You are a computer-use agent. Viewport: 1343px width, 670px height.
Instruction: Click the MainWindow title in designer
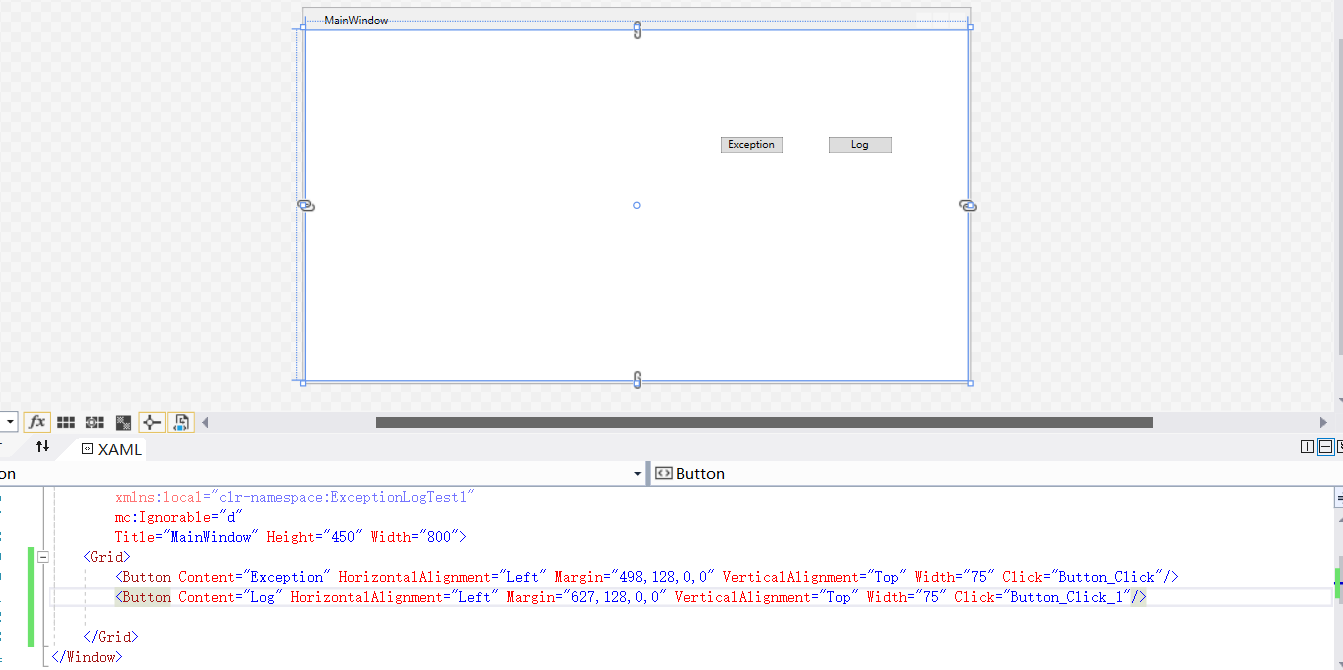pyautogui.click(x=356, y=20)
